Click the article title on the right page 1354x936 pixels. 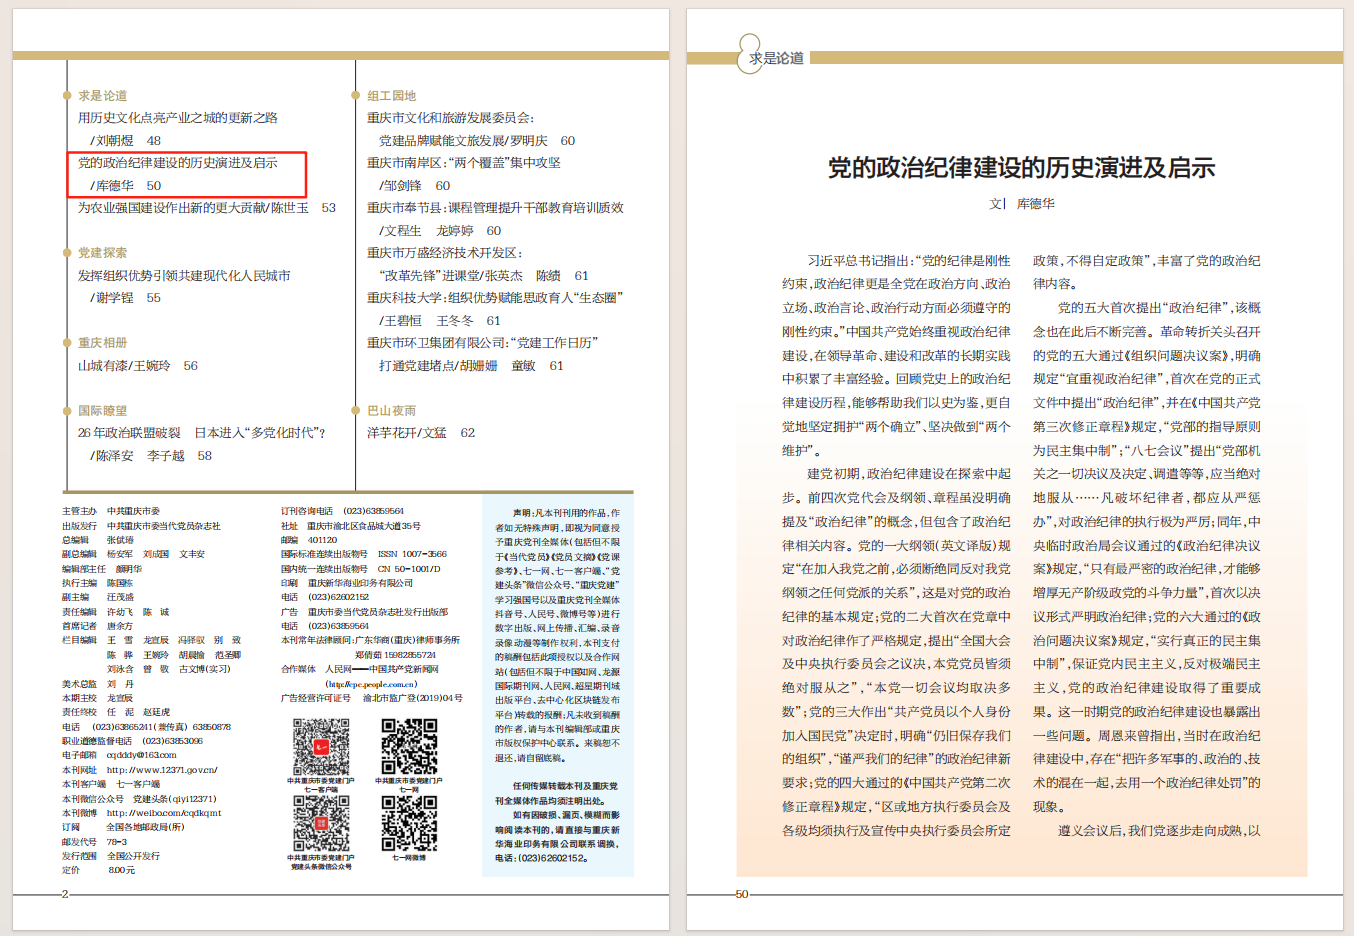pos(1021,167)
